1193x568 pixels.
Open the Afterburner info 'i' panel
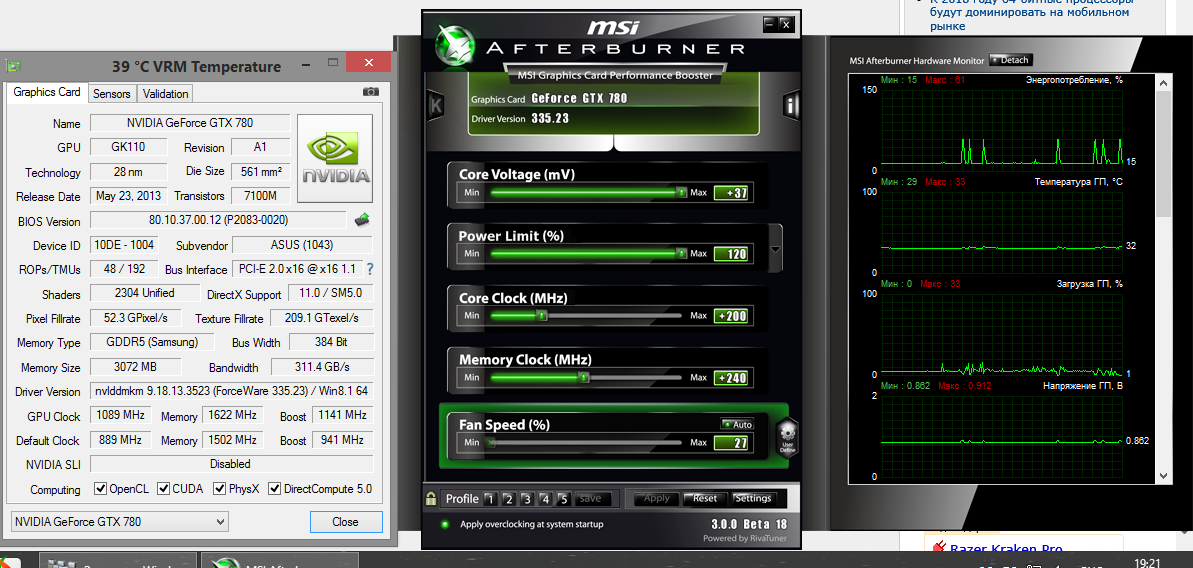click(x=790, y=105)
